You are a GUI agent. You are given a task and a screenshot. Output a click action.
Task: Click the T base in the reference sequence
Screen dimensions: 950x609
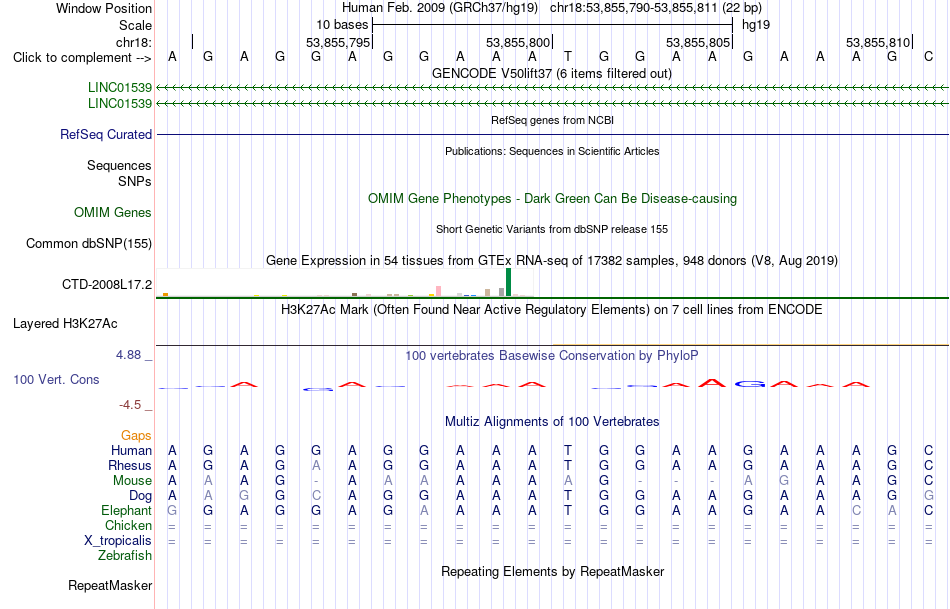pyautogui.click(x=568, y=56)
